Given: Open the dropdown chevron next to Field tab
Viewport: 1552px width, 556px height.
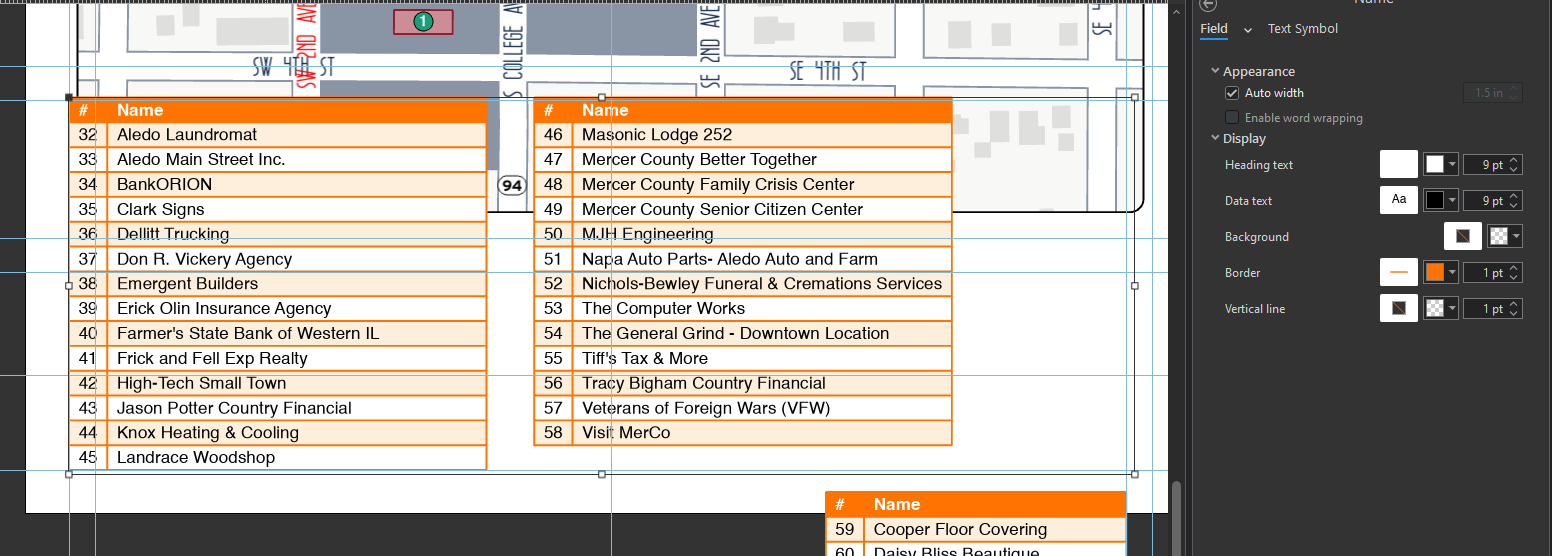Looking at the screenshot, I should tap(1248, 30).
